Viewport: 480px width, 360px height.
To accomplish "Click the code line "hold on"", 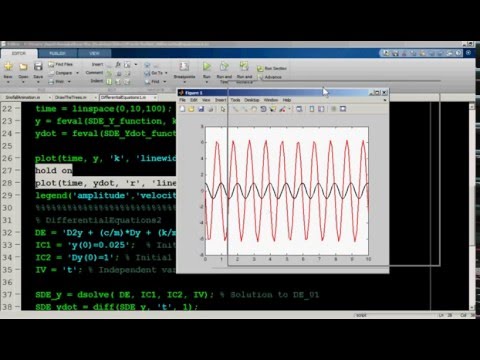I will click(x=54, y=171).
